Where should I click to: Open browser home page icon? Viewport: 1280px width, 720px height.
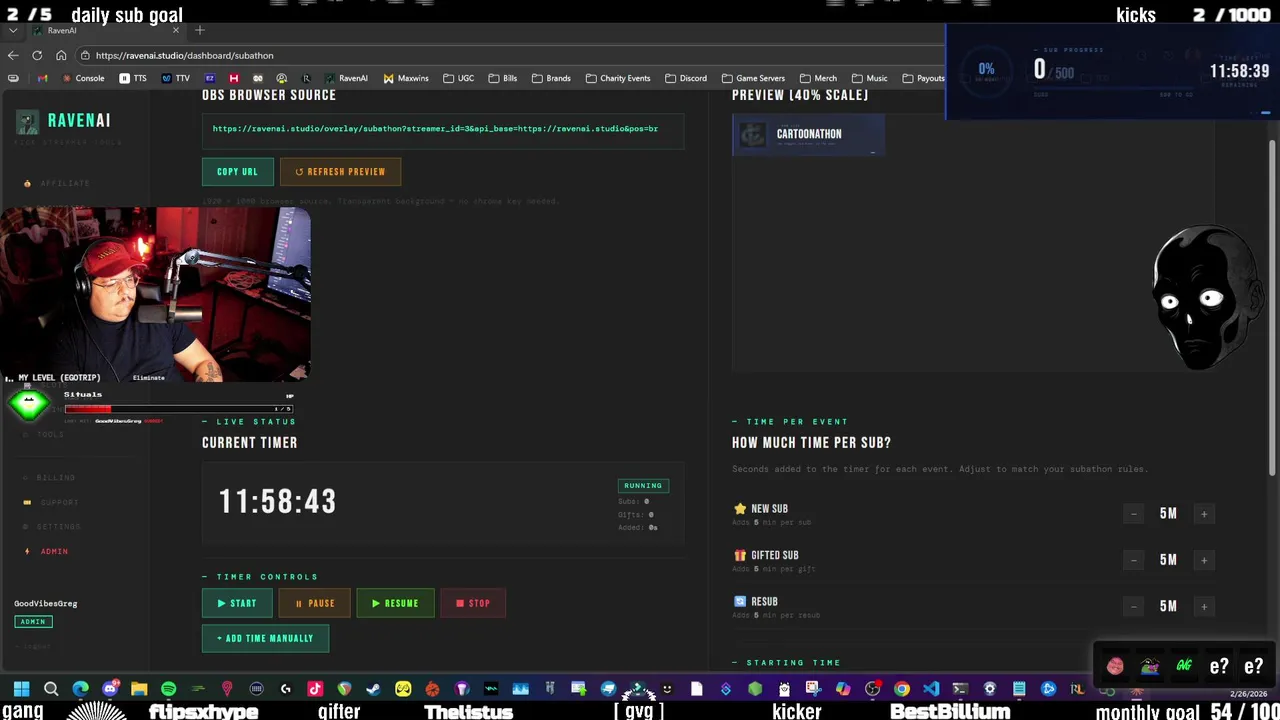point(61,55)
